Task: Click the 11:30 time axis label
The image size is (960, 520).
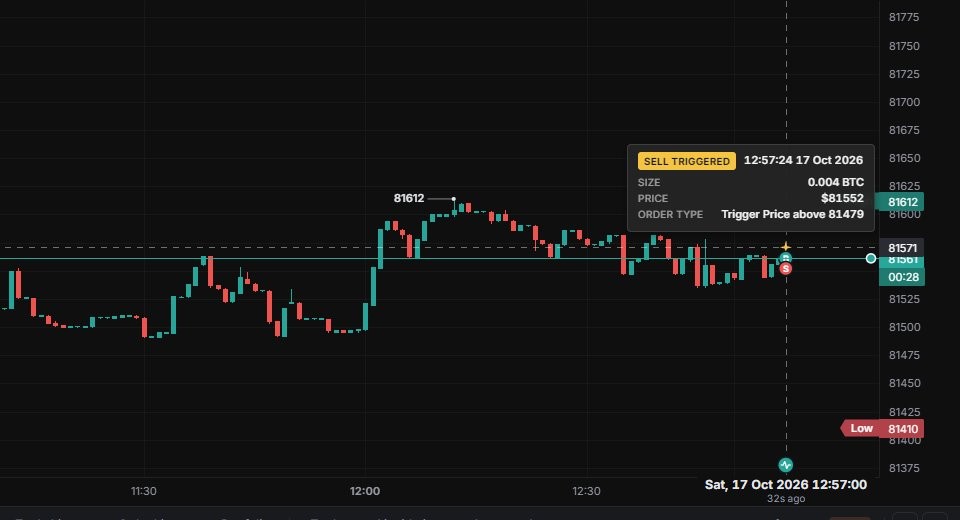Action: click(144, 491)
